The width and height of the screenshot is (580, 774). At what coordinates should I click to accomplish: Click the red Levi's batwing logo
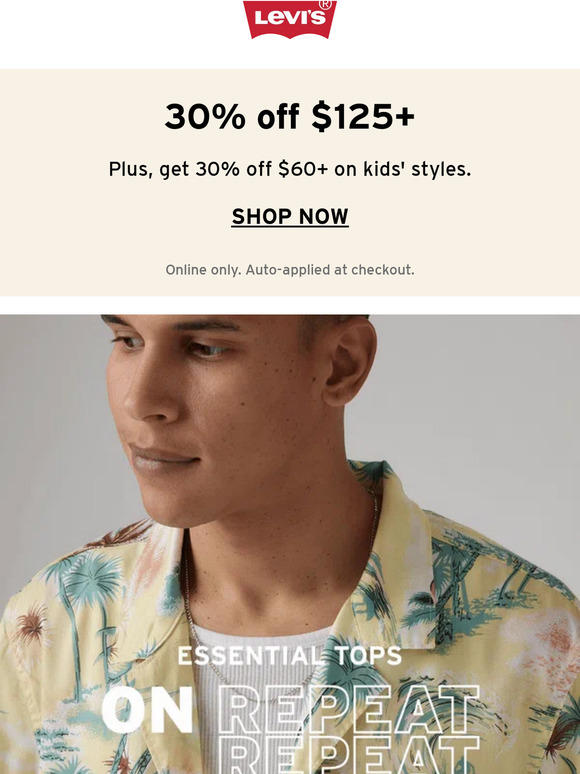tap(290, 19)
